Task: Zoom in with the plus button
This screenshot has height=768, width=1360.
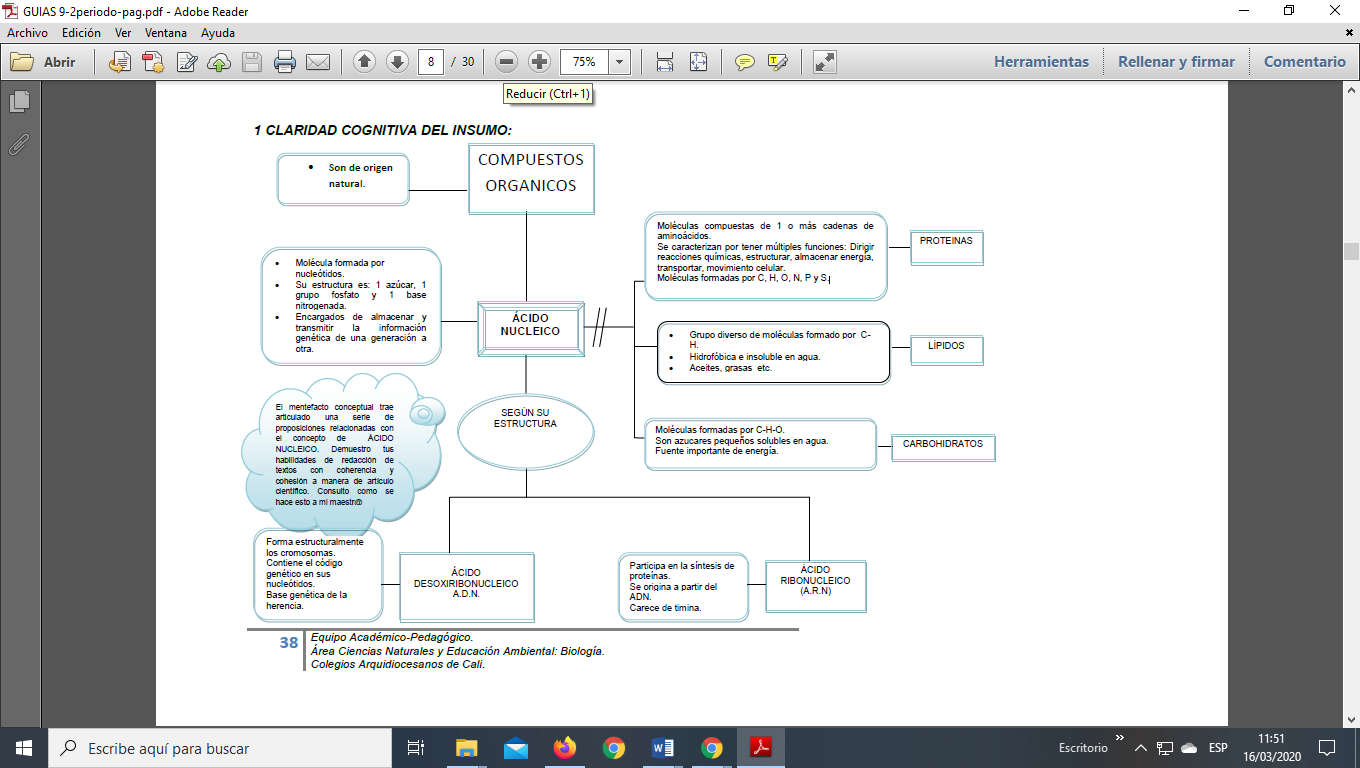Action: 539,62
